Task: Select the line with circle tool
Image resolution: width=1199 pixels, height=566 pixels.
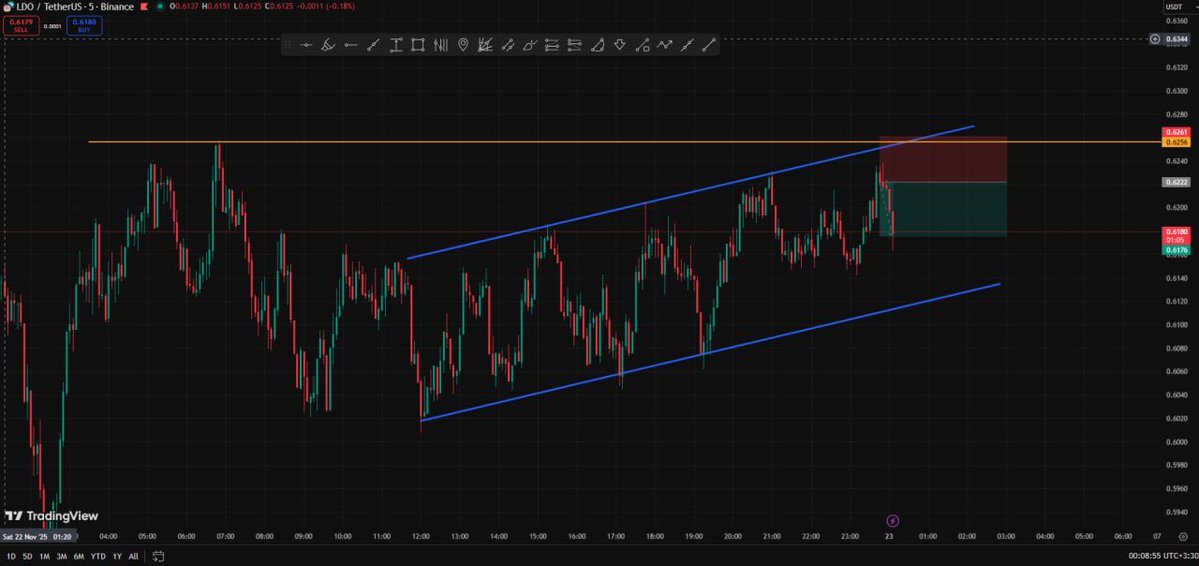Action: tap(642, 45)
